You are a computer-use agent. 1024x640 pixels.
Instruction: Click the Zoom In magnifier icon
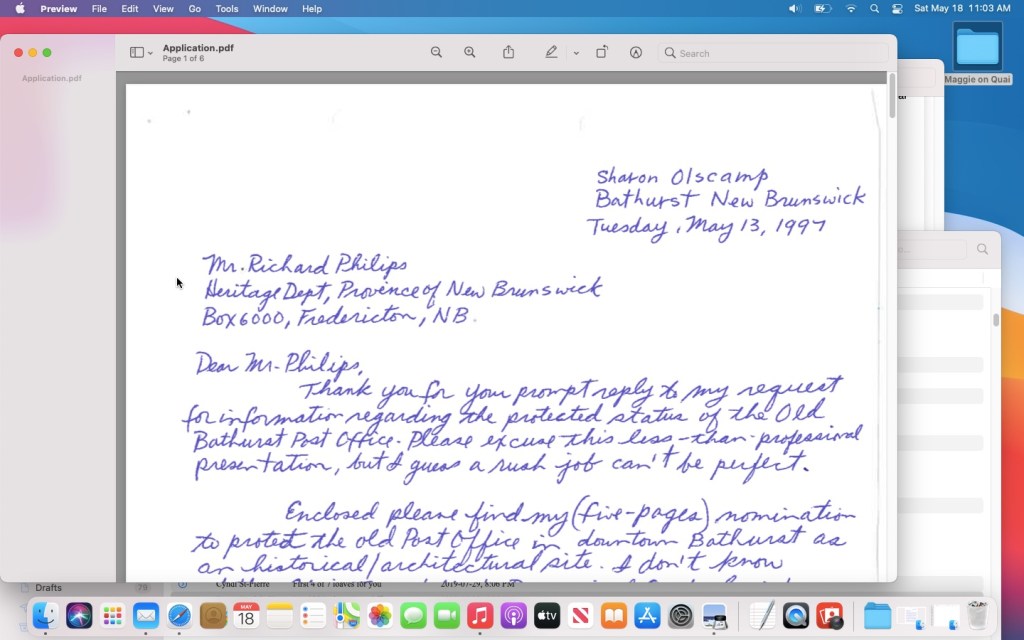(470, 52)
